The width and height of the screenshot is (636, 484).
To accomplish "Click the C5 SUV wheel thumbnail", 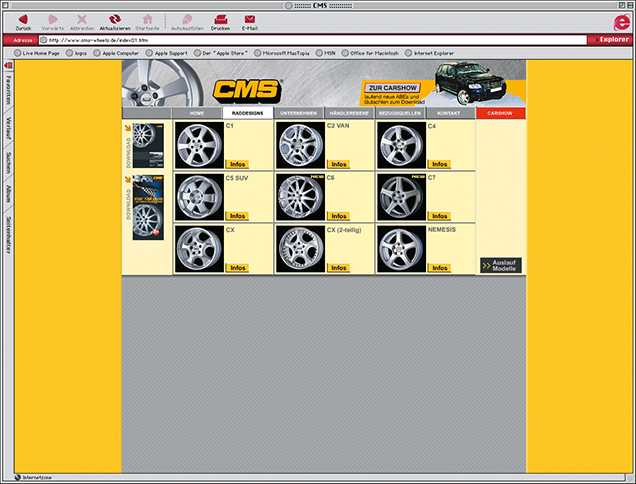I will tap(197, 197).
